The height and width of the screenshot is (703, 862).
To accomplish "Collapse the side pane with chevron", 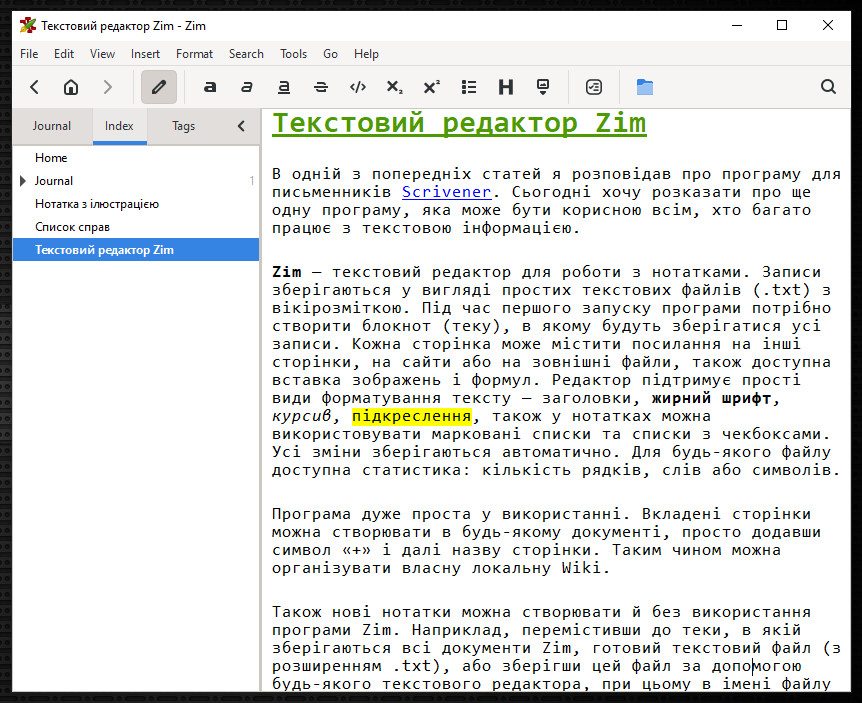I will point(241,126).
